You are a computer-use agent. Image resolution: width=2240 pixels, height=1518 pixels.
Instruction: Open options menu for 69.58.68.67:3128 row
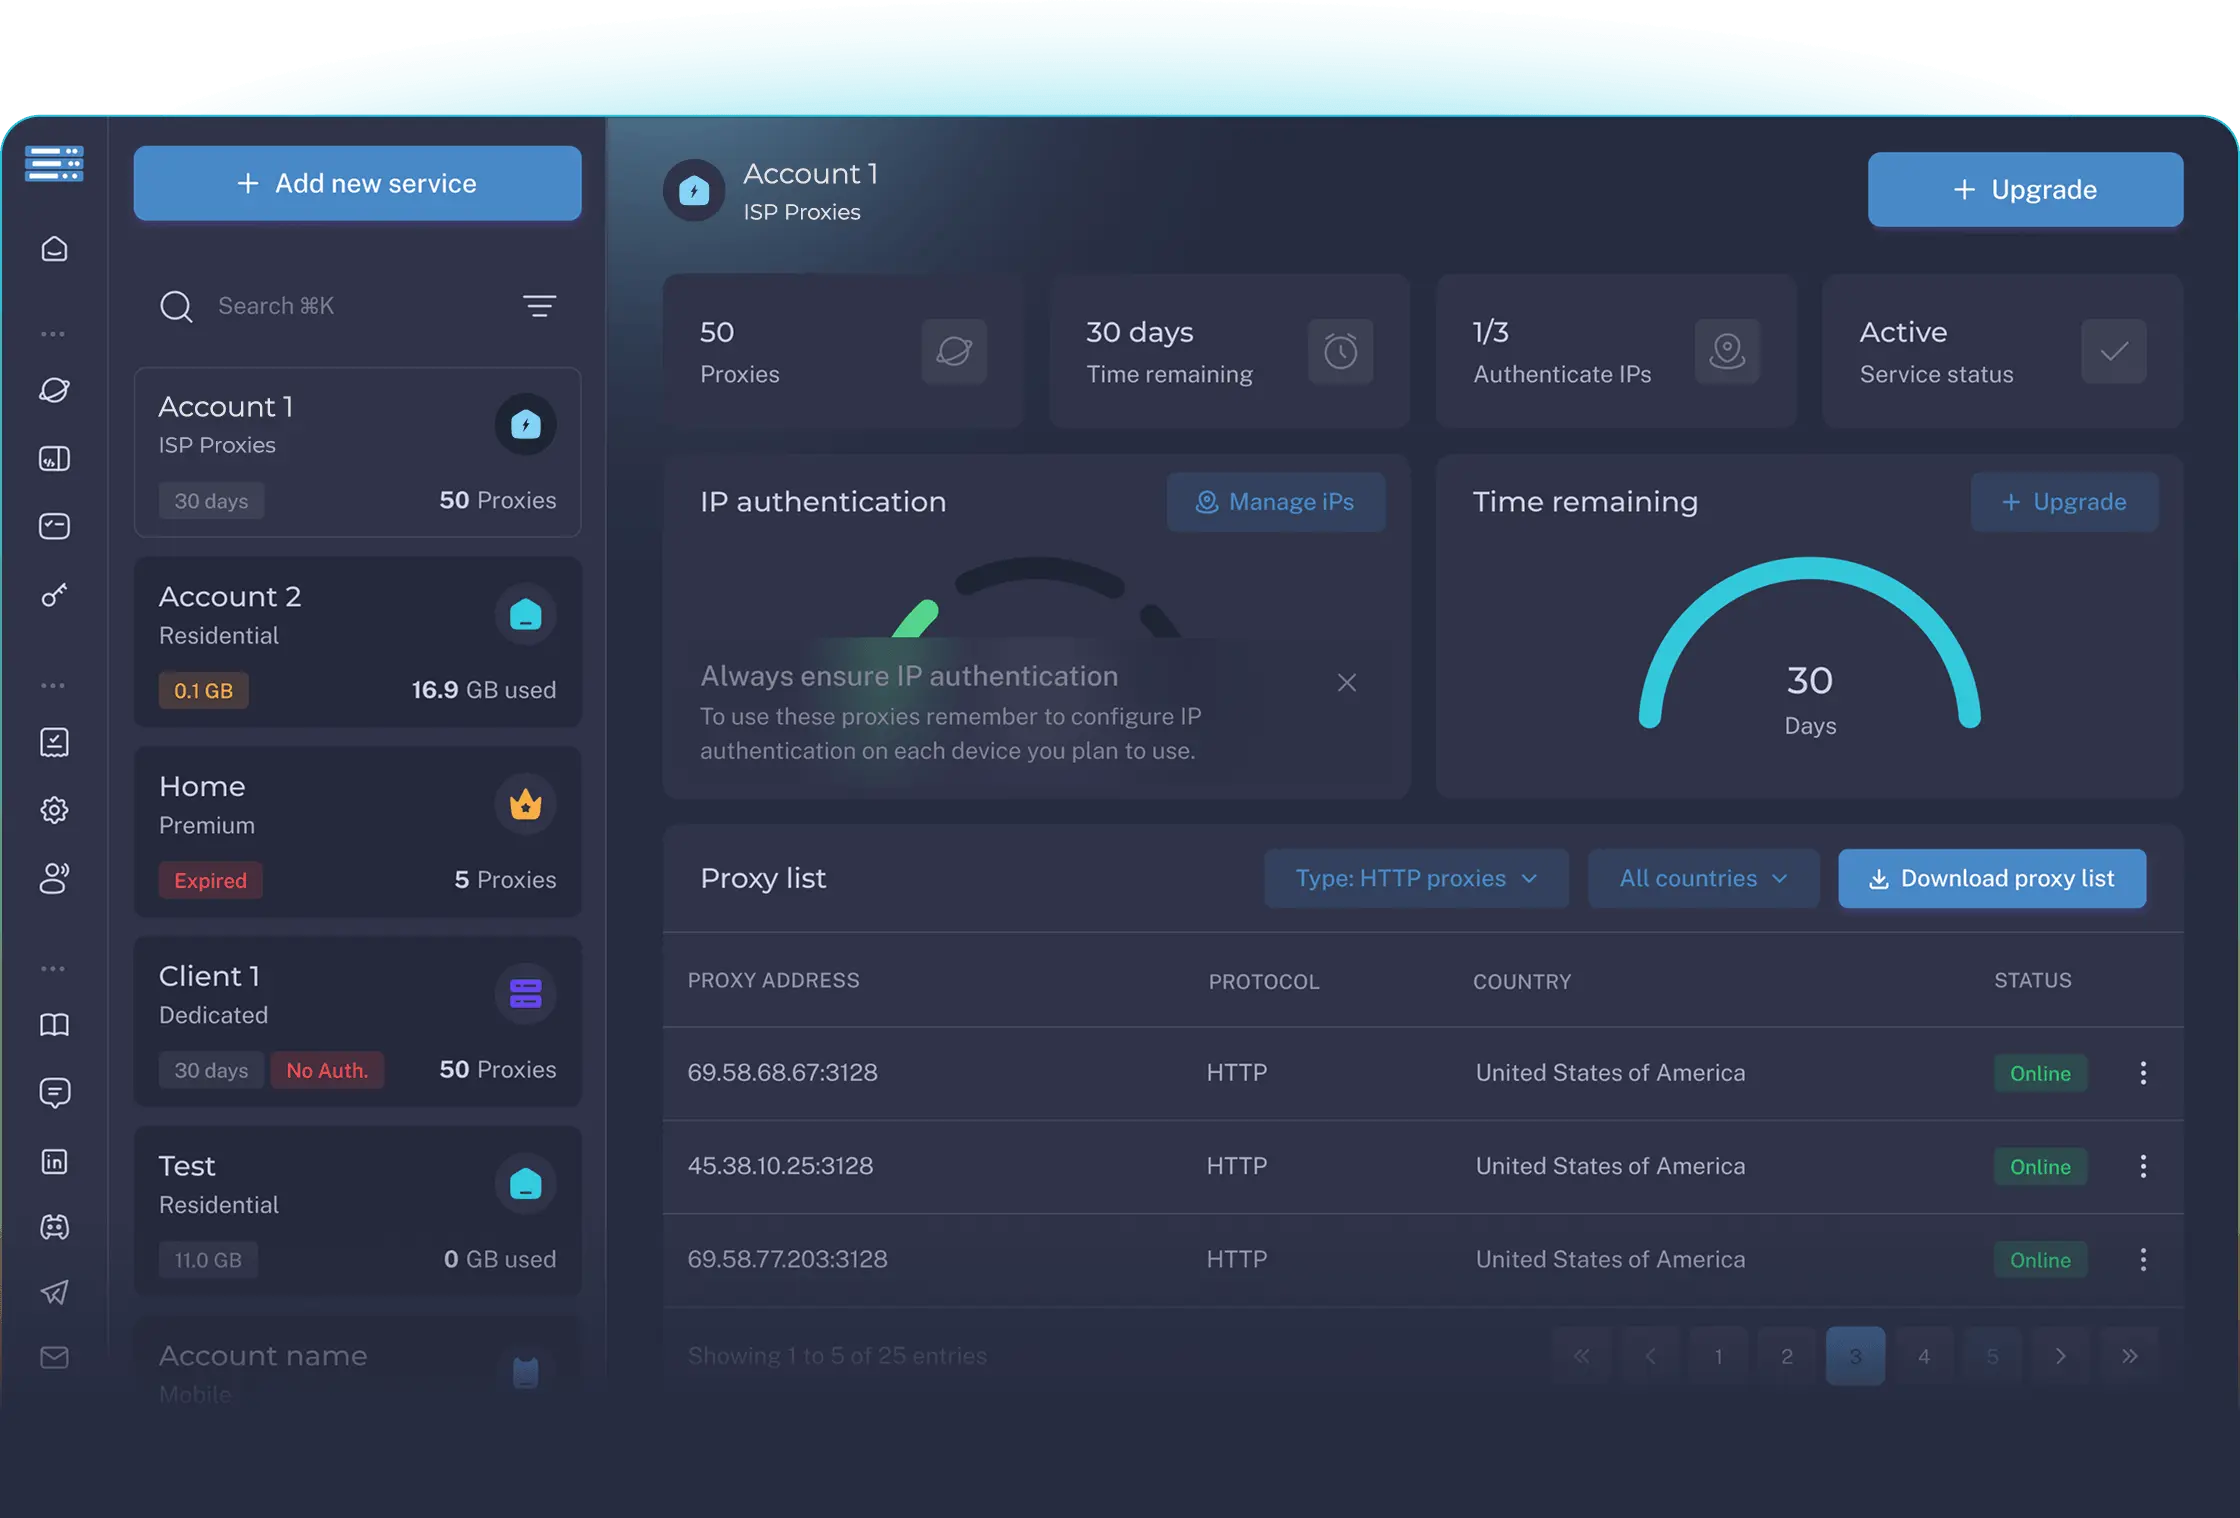click(2142, 1073)
